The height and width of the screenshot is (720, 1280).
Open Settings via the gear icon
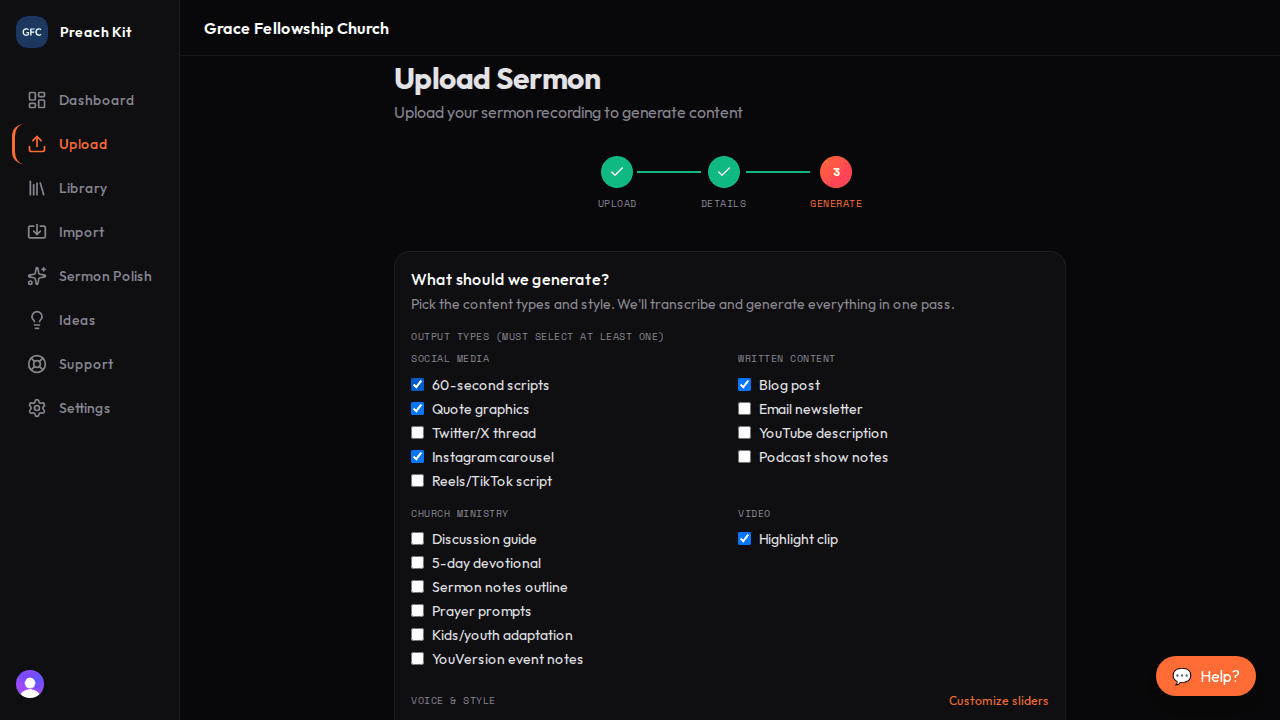[x=37, y=408]
